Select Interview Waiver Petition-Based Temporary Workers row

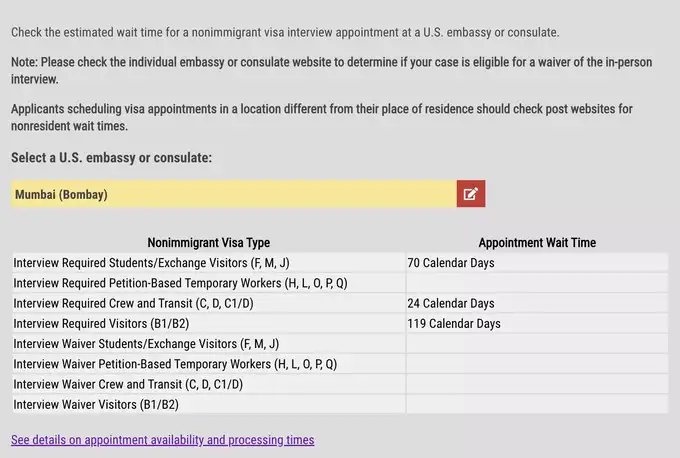[x=175, y=364]
